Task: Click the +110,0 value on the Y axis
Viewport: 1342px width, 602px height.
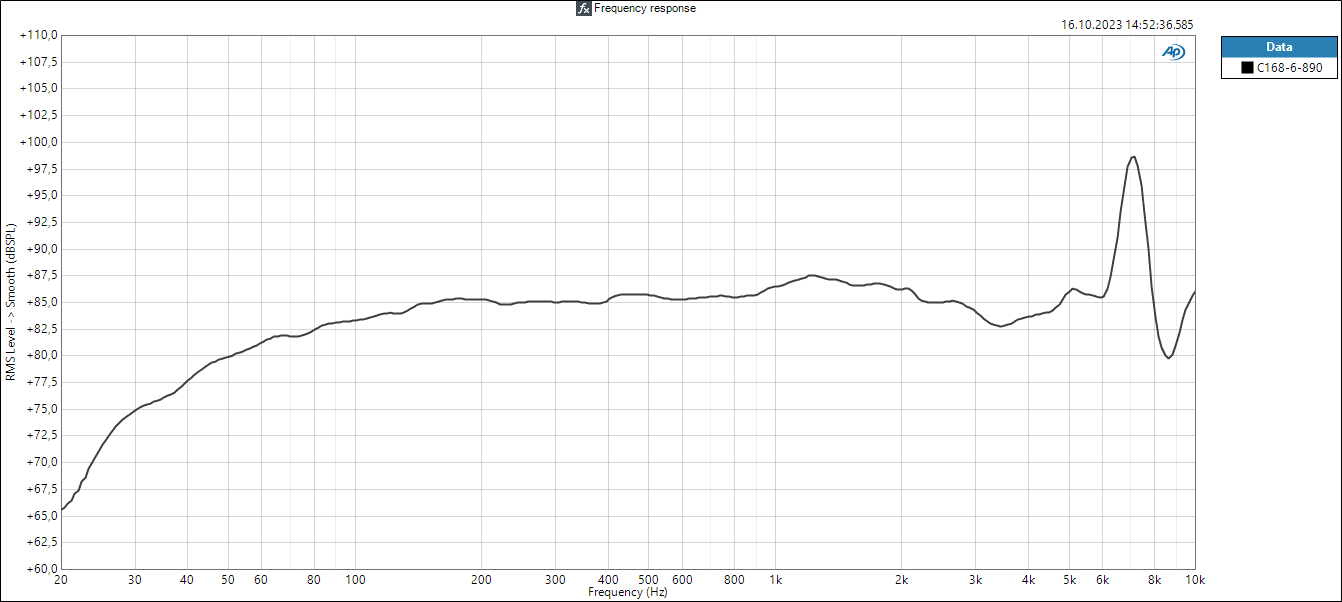Action: [39, 35]
